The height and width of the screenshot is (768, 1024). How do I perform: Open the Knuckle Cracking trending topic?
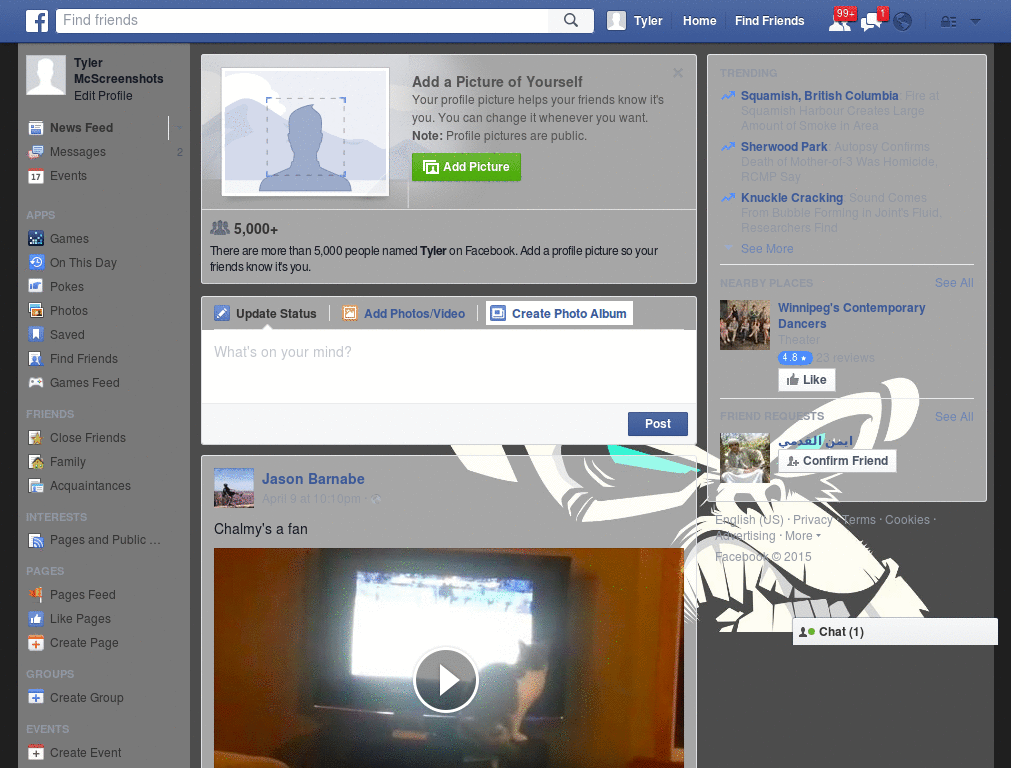click(792, 197)
